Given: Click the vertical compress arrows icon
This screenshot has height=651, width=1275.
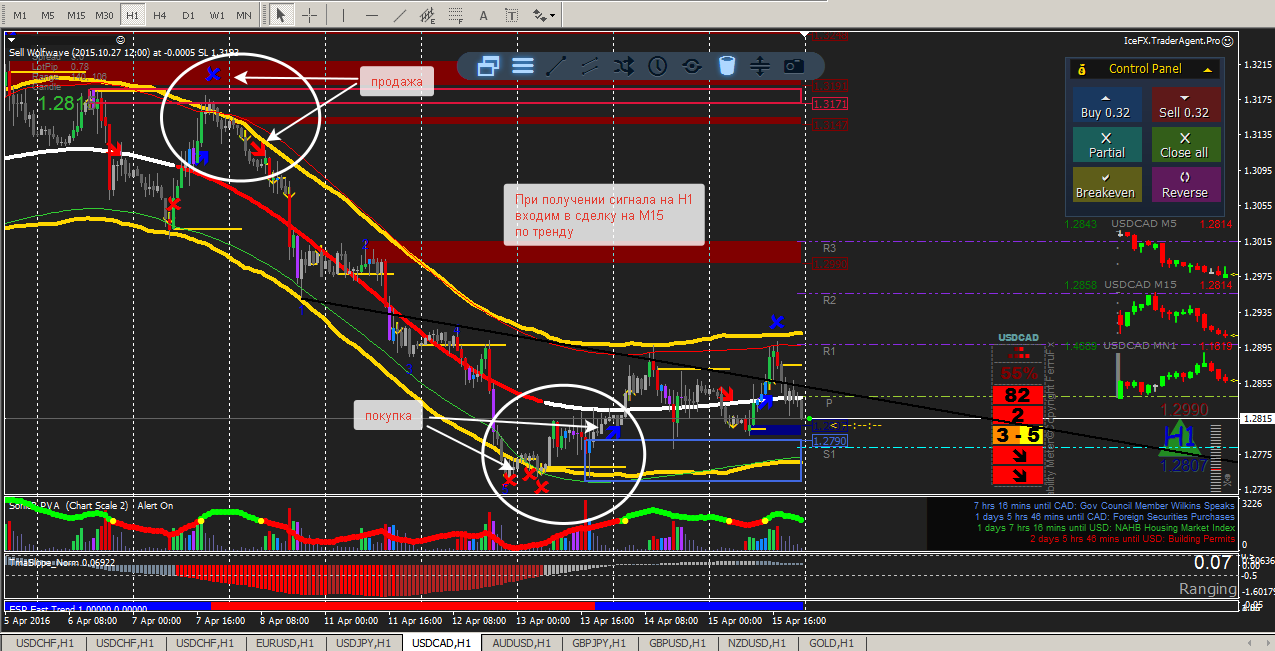Looking at the screenshot, I should (x=760, y=66).
